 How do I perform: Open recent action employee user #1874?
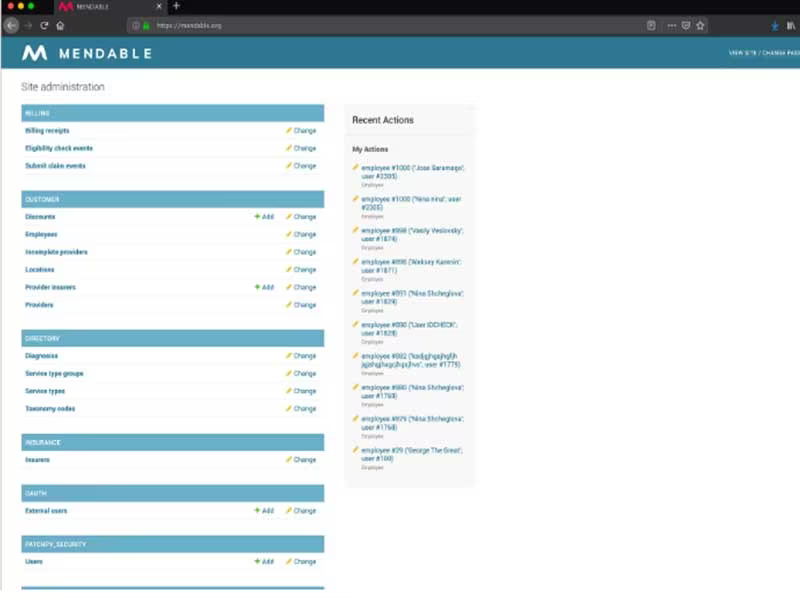[412, 235]
